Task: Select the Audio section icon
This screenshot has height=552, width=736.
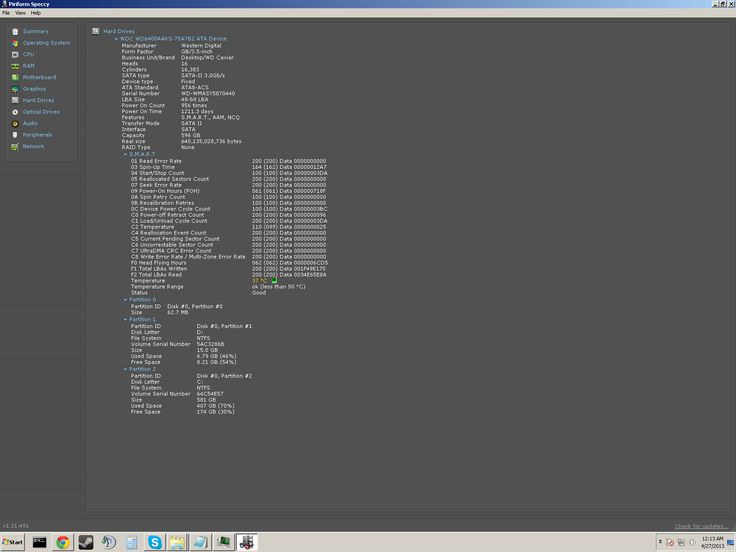Action: (15, 123)
